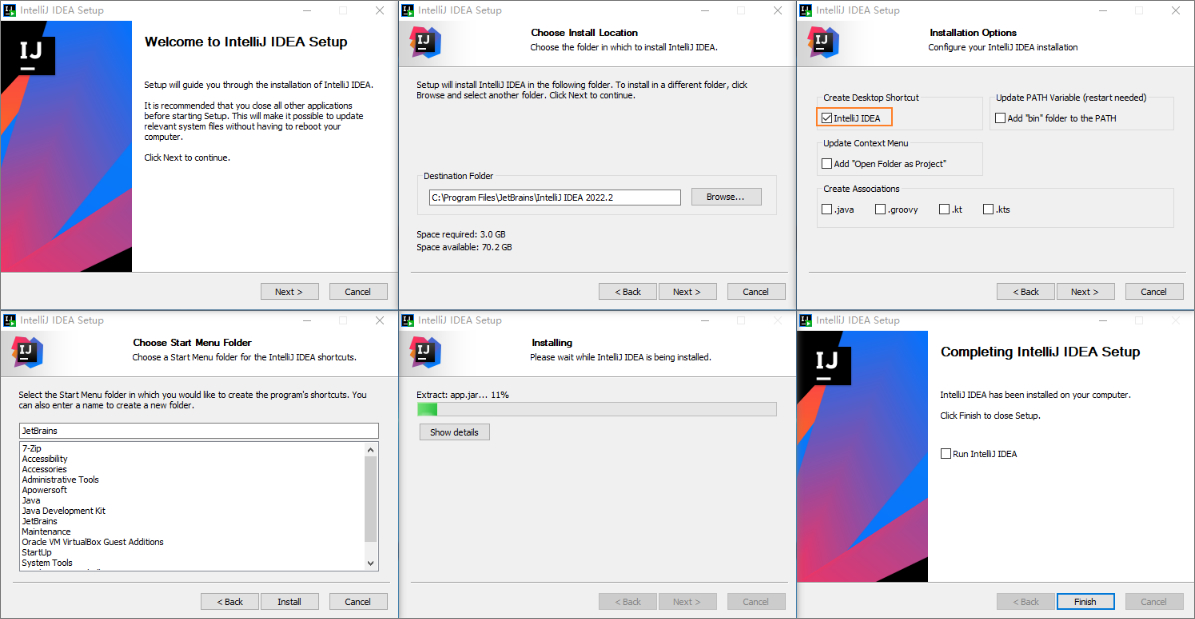The height and width of the screenshot is (619, 1195).
Task: Go Back from Choose Install Location window
Action: click(627, 291)
